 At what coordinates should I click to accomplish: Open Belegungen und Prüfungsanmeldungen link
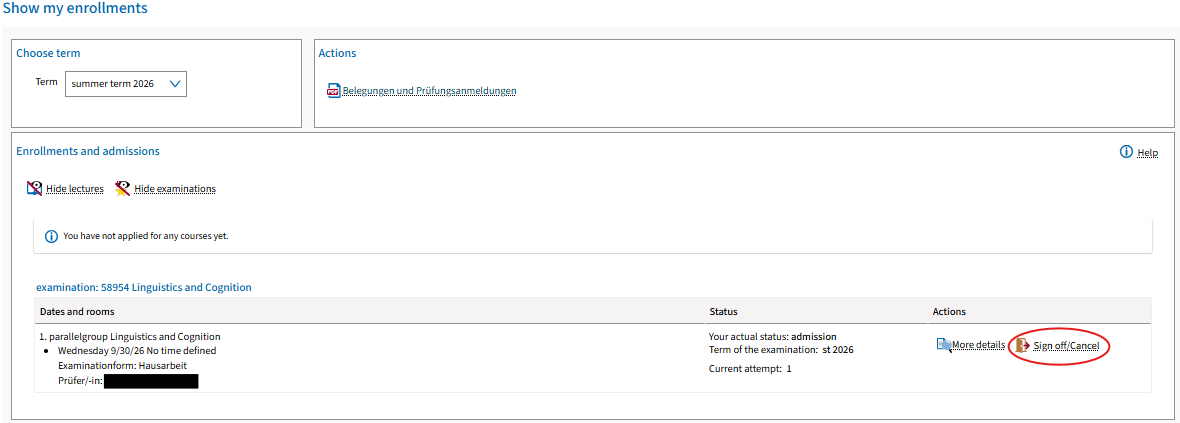(430, 91)
